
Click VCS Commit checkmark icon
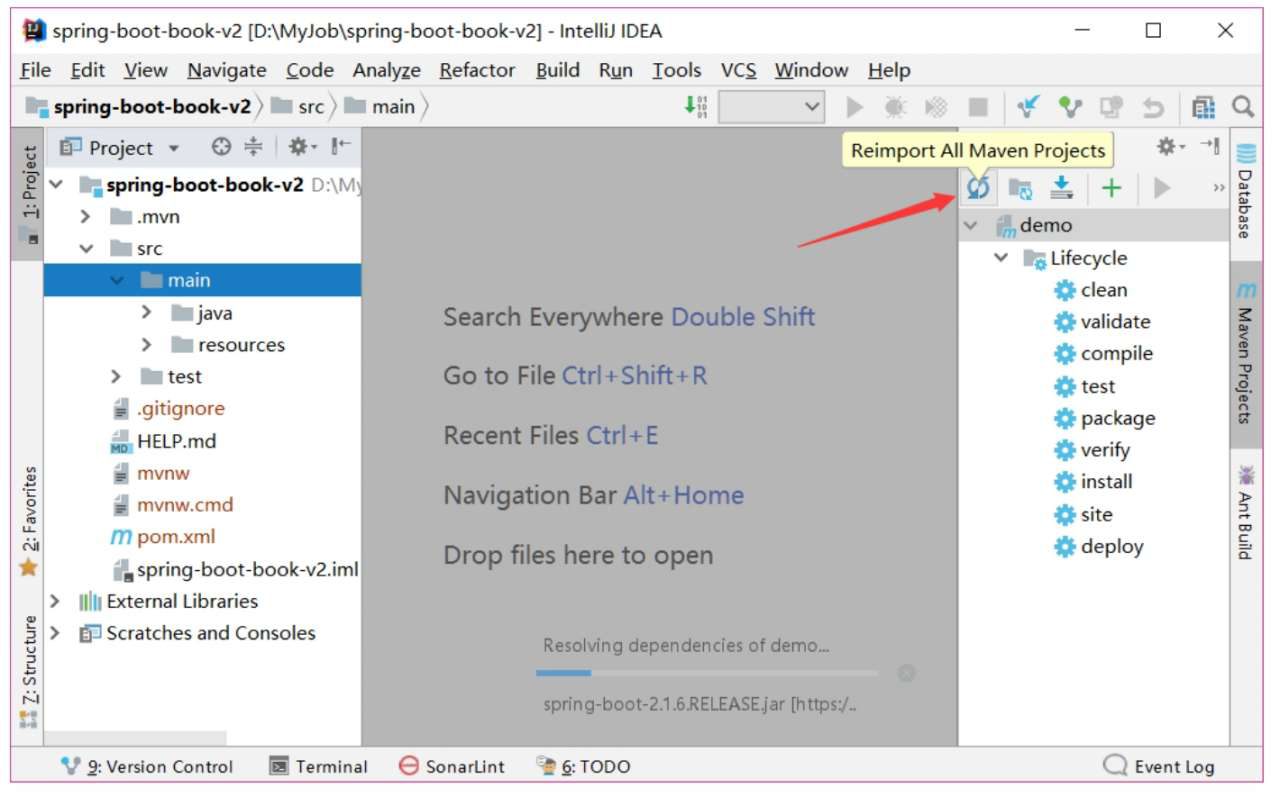click(x=1071, y=106)
